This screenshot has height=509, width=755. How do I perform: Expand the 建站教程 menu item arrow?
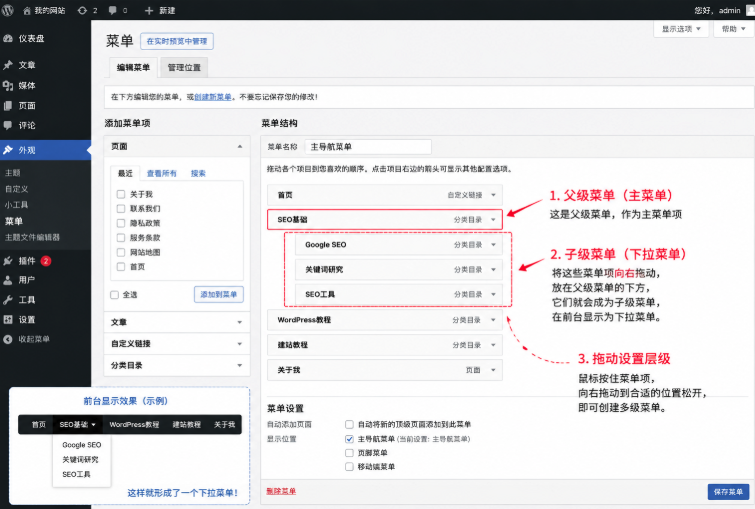[494, 345]
